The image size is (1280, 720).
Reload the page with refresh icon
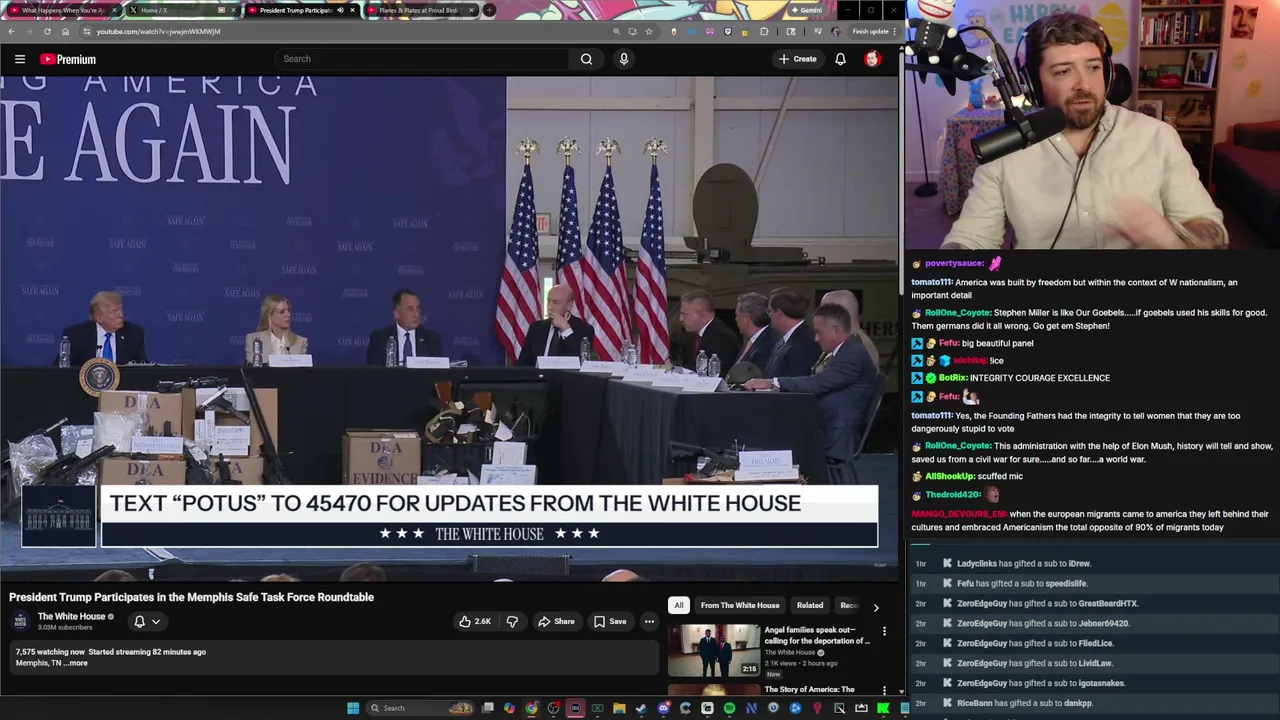(x=47, y=31)
